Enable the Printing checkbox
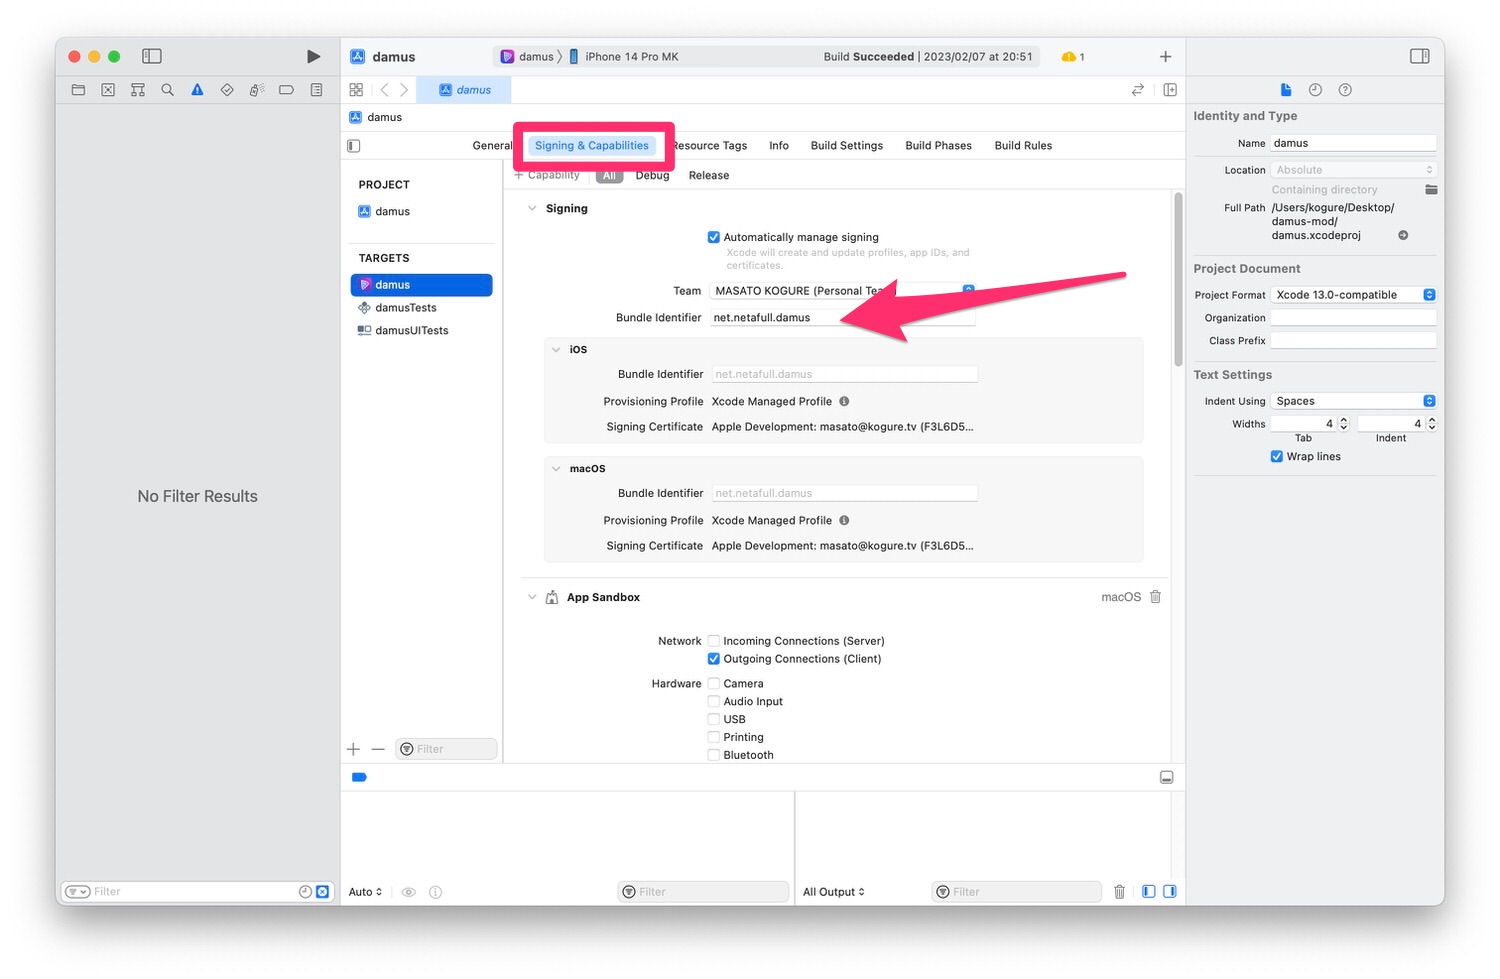 coord(714,738)
